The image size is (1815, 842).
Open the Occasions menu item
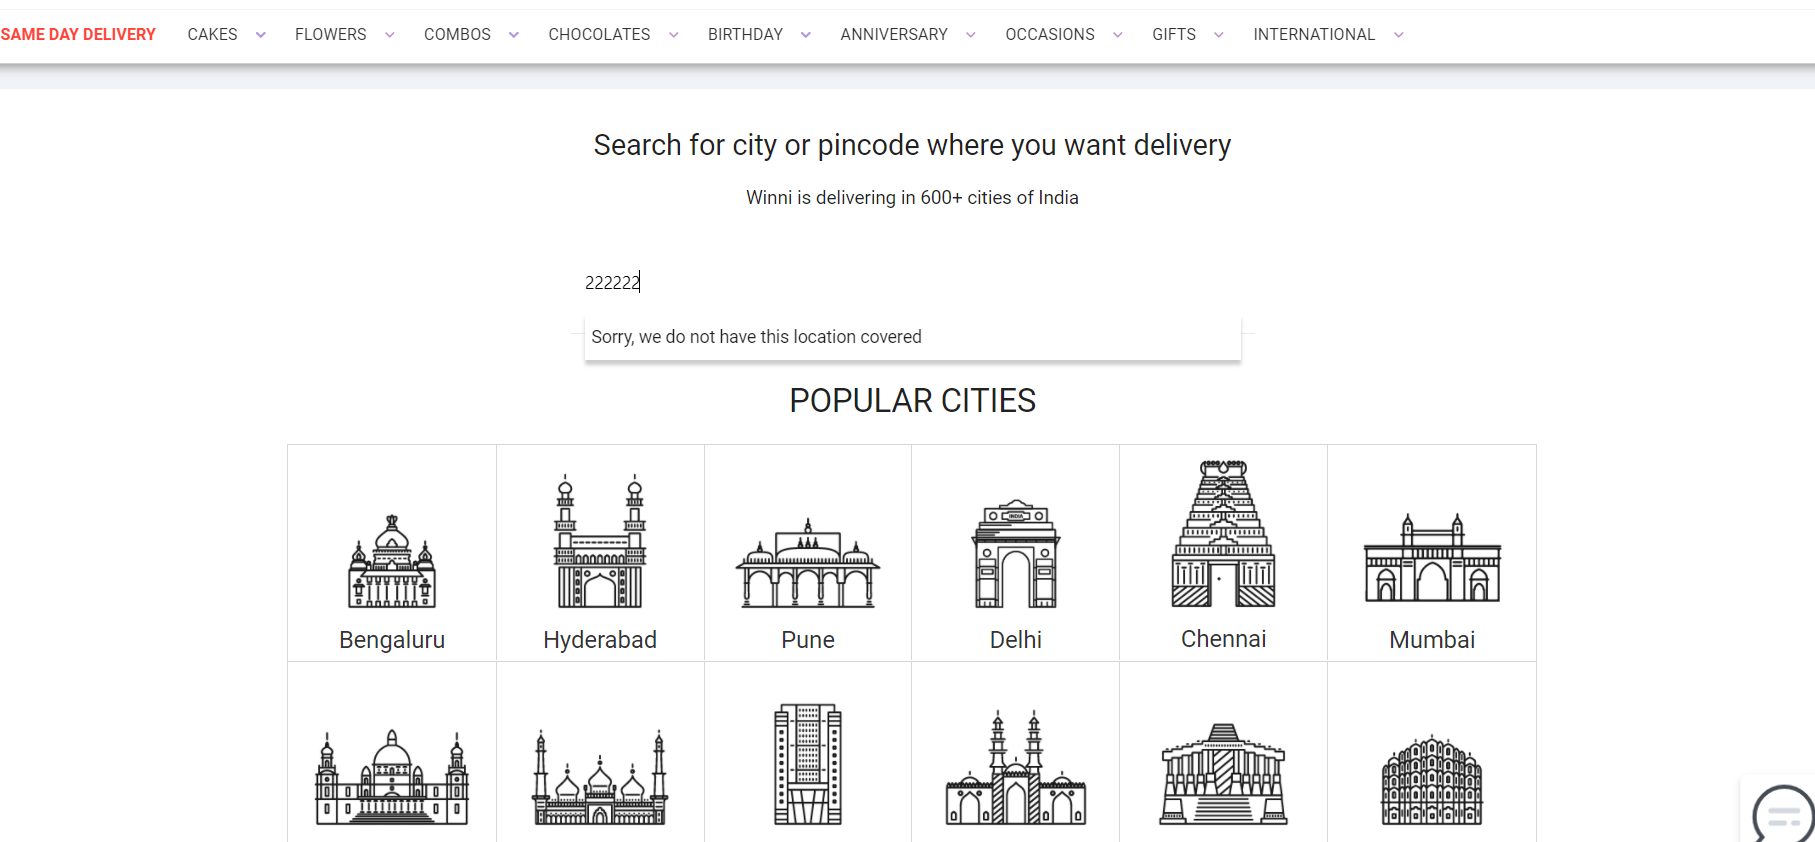pos(1050,35)
